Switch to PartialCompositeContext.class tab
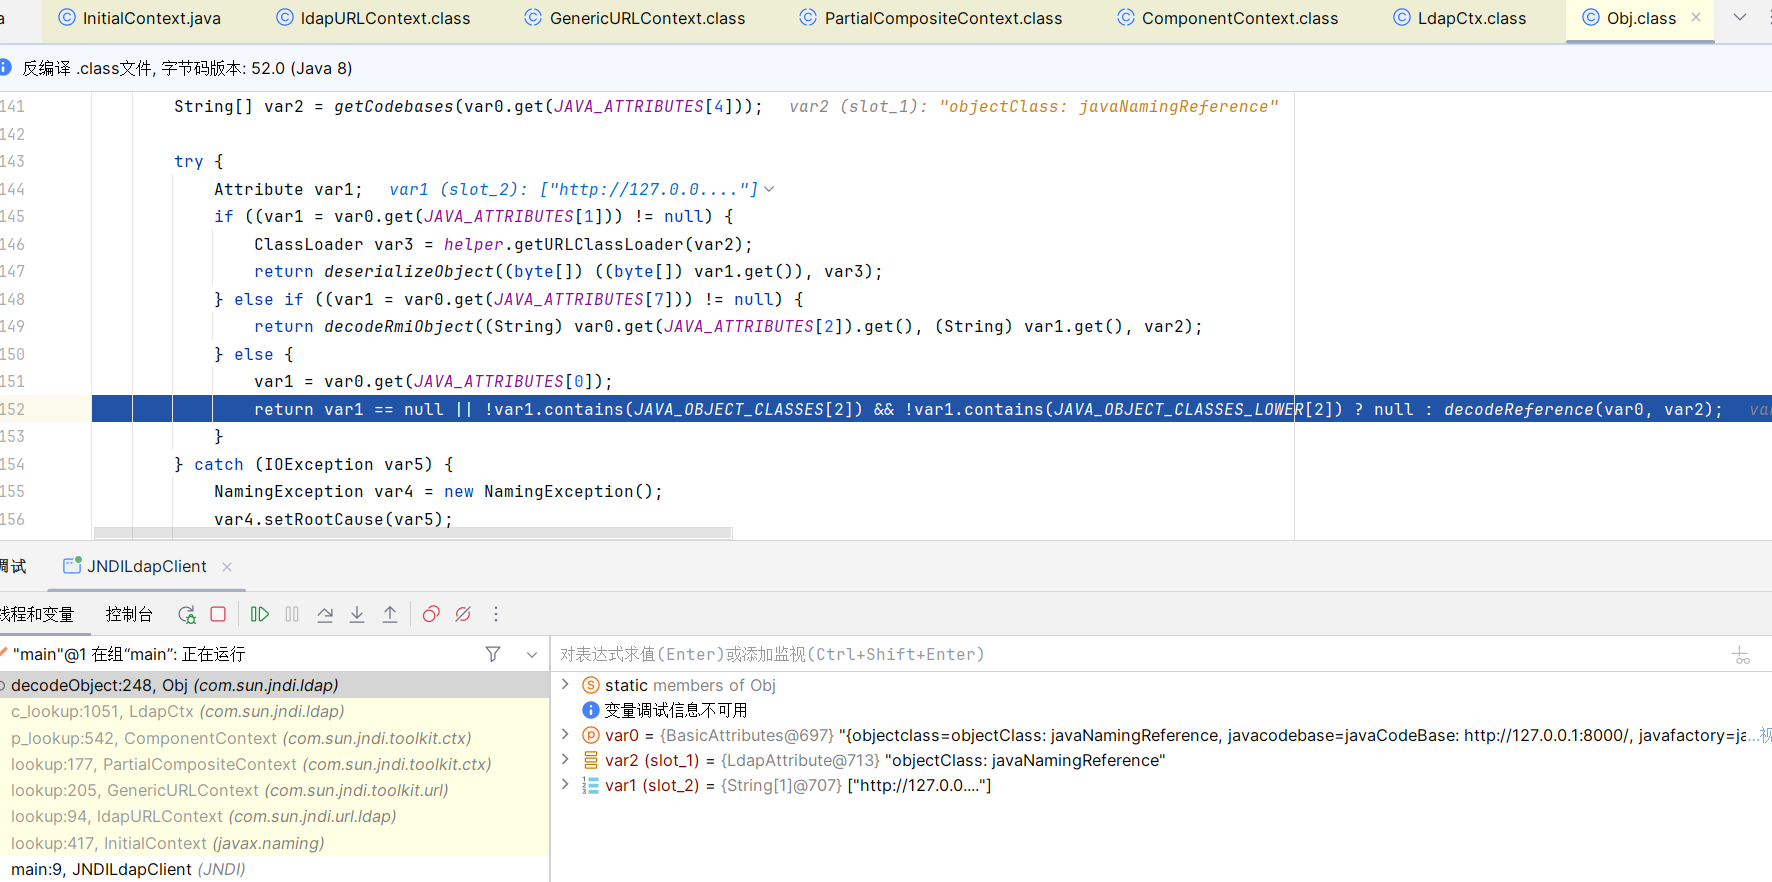 pos(931,18)
